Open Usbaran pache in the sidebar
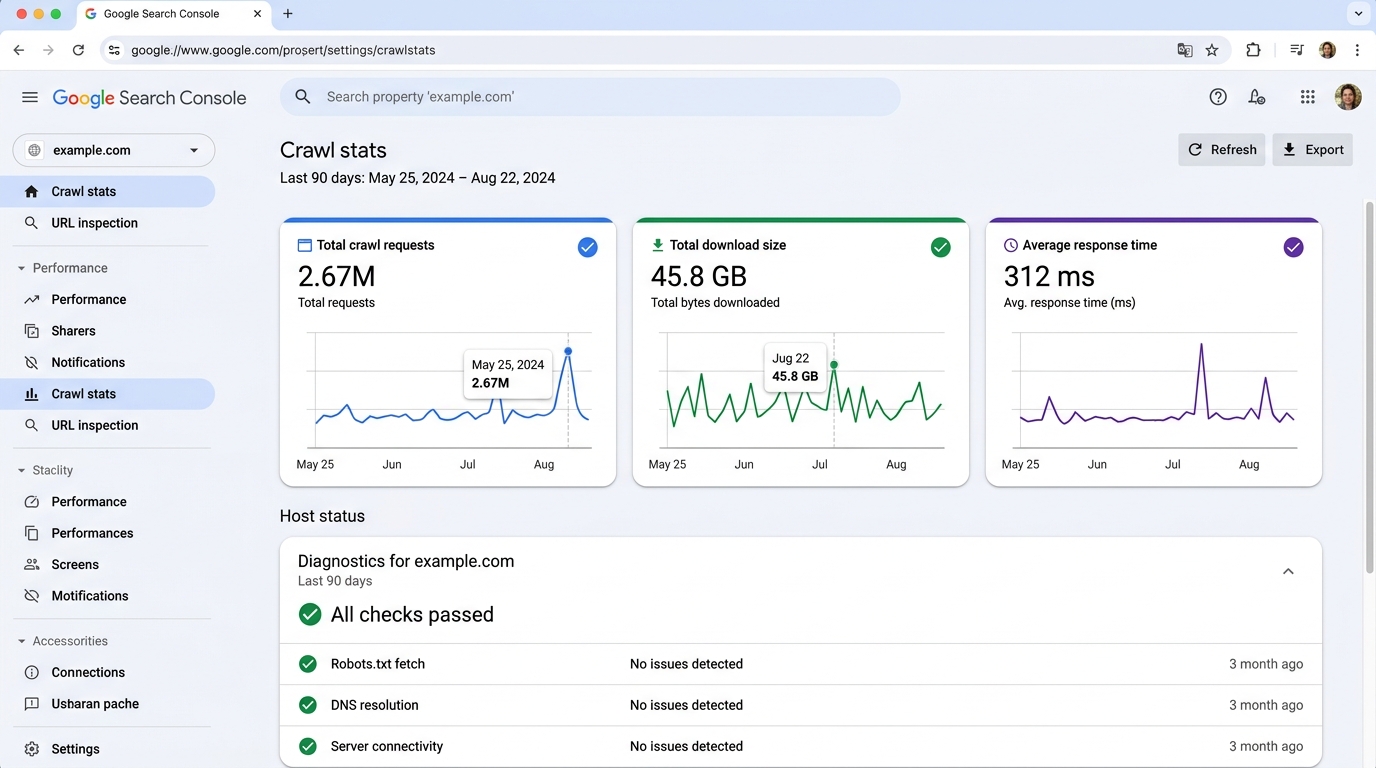This screenshot has height=768, width=1376. (x=107, y=704)
